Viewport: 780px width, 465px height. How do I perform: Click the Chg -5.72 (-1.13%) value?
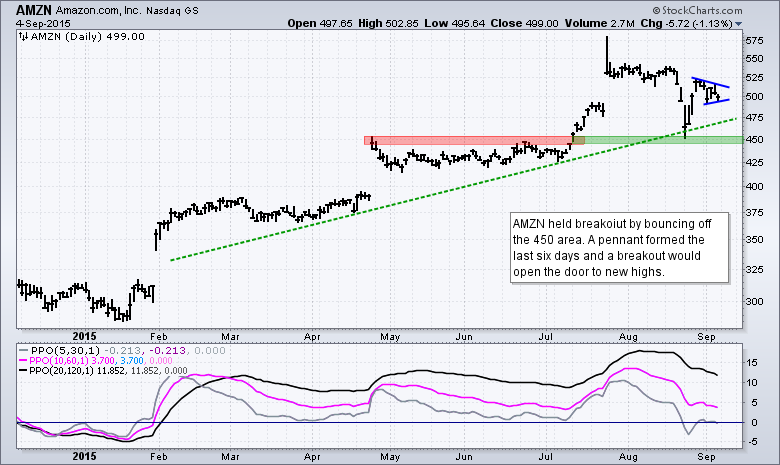click(x=686, y=23)
